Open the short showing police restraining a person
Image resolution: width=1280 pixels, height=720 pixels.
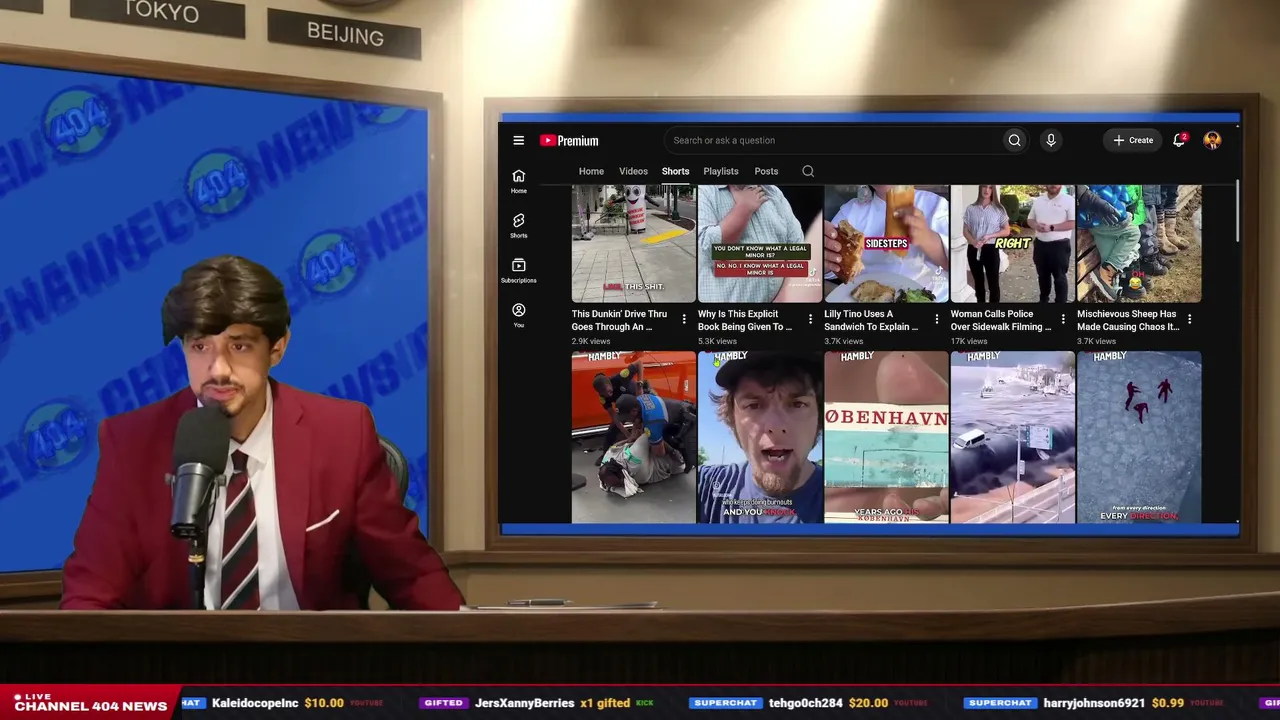(x=633, y=437)
